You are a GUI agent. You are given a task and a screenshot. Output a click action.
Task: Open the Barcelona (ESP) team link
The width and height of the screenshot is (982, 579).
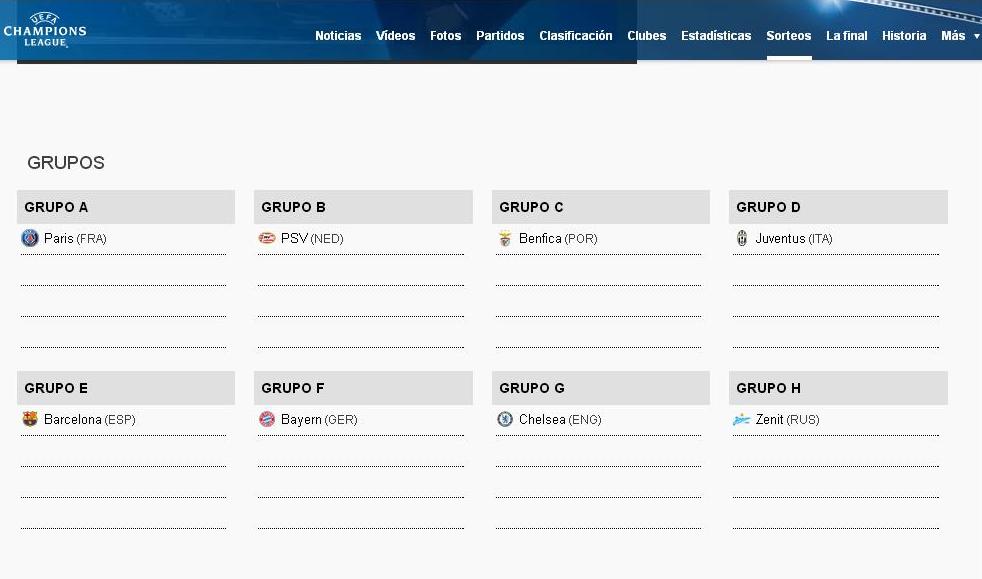point(89,420)
